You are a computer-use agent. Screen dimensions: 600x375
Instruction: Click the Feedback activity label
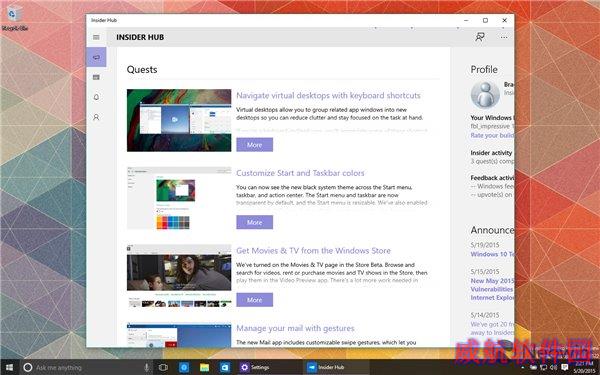[x=492, y=178]
